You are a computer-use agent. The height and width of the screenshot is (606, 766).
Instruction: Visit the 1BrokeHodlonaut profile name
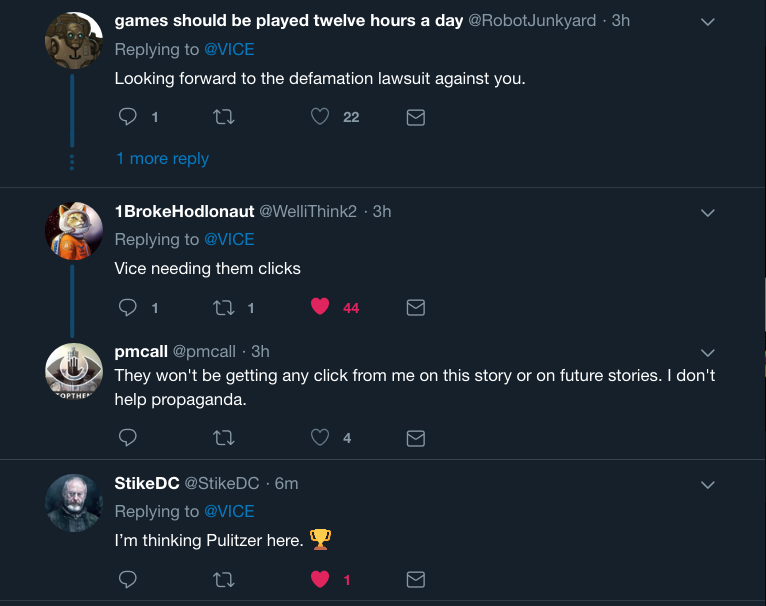click(x=184, y=211)
